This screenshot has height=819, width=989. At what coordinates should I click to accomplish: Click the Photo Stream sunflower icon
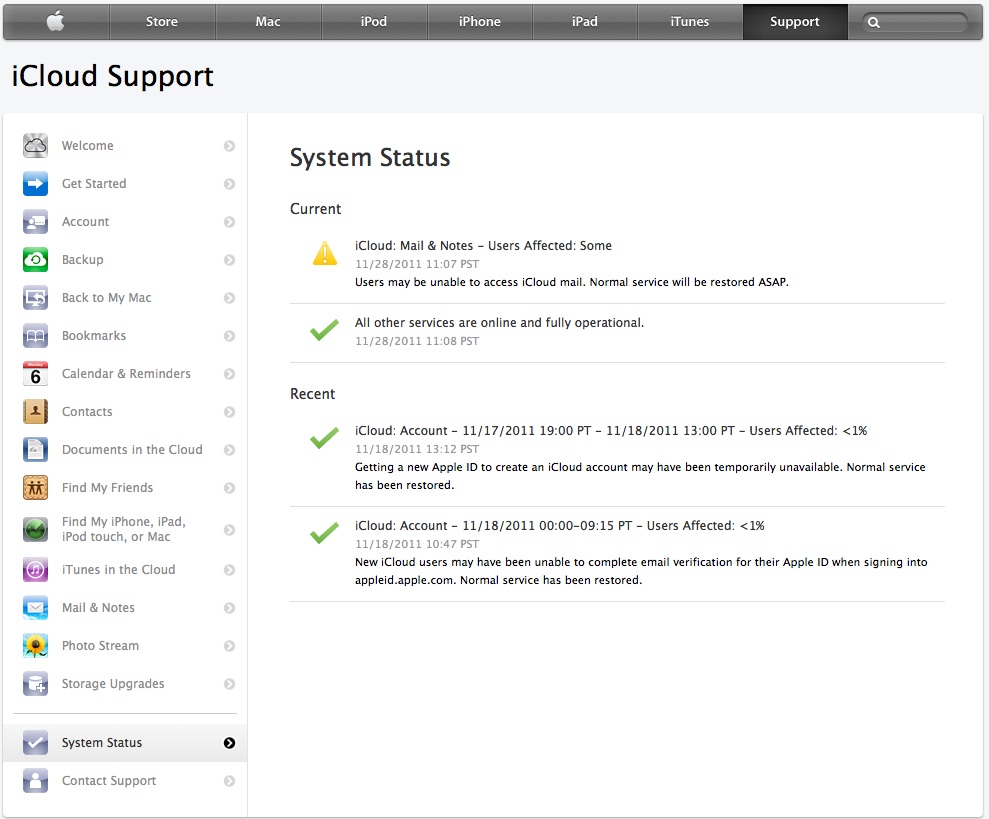tap(35, 645)
